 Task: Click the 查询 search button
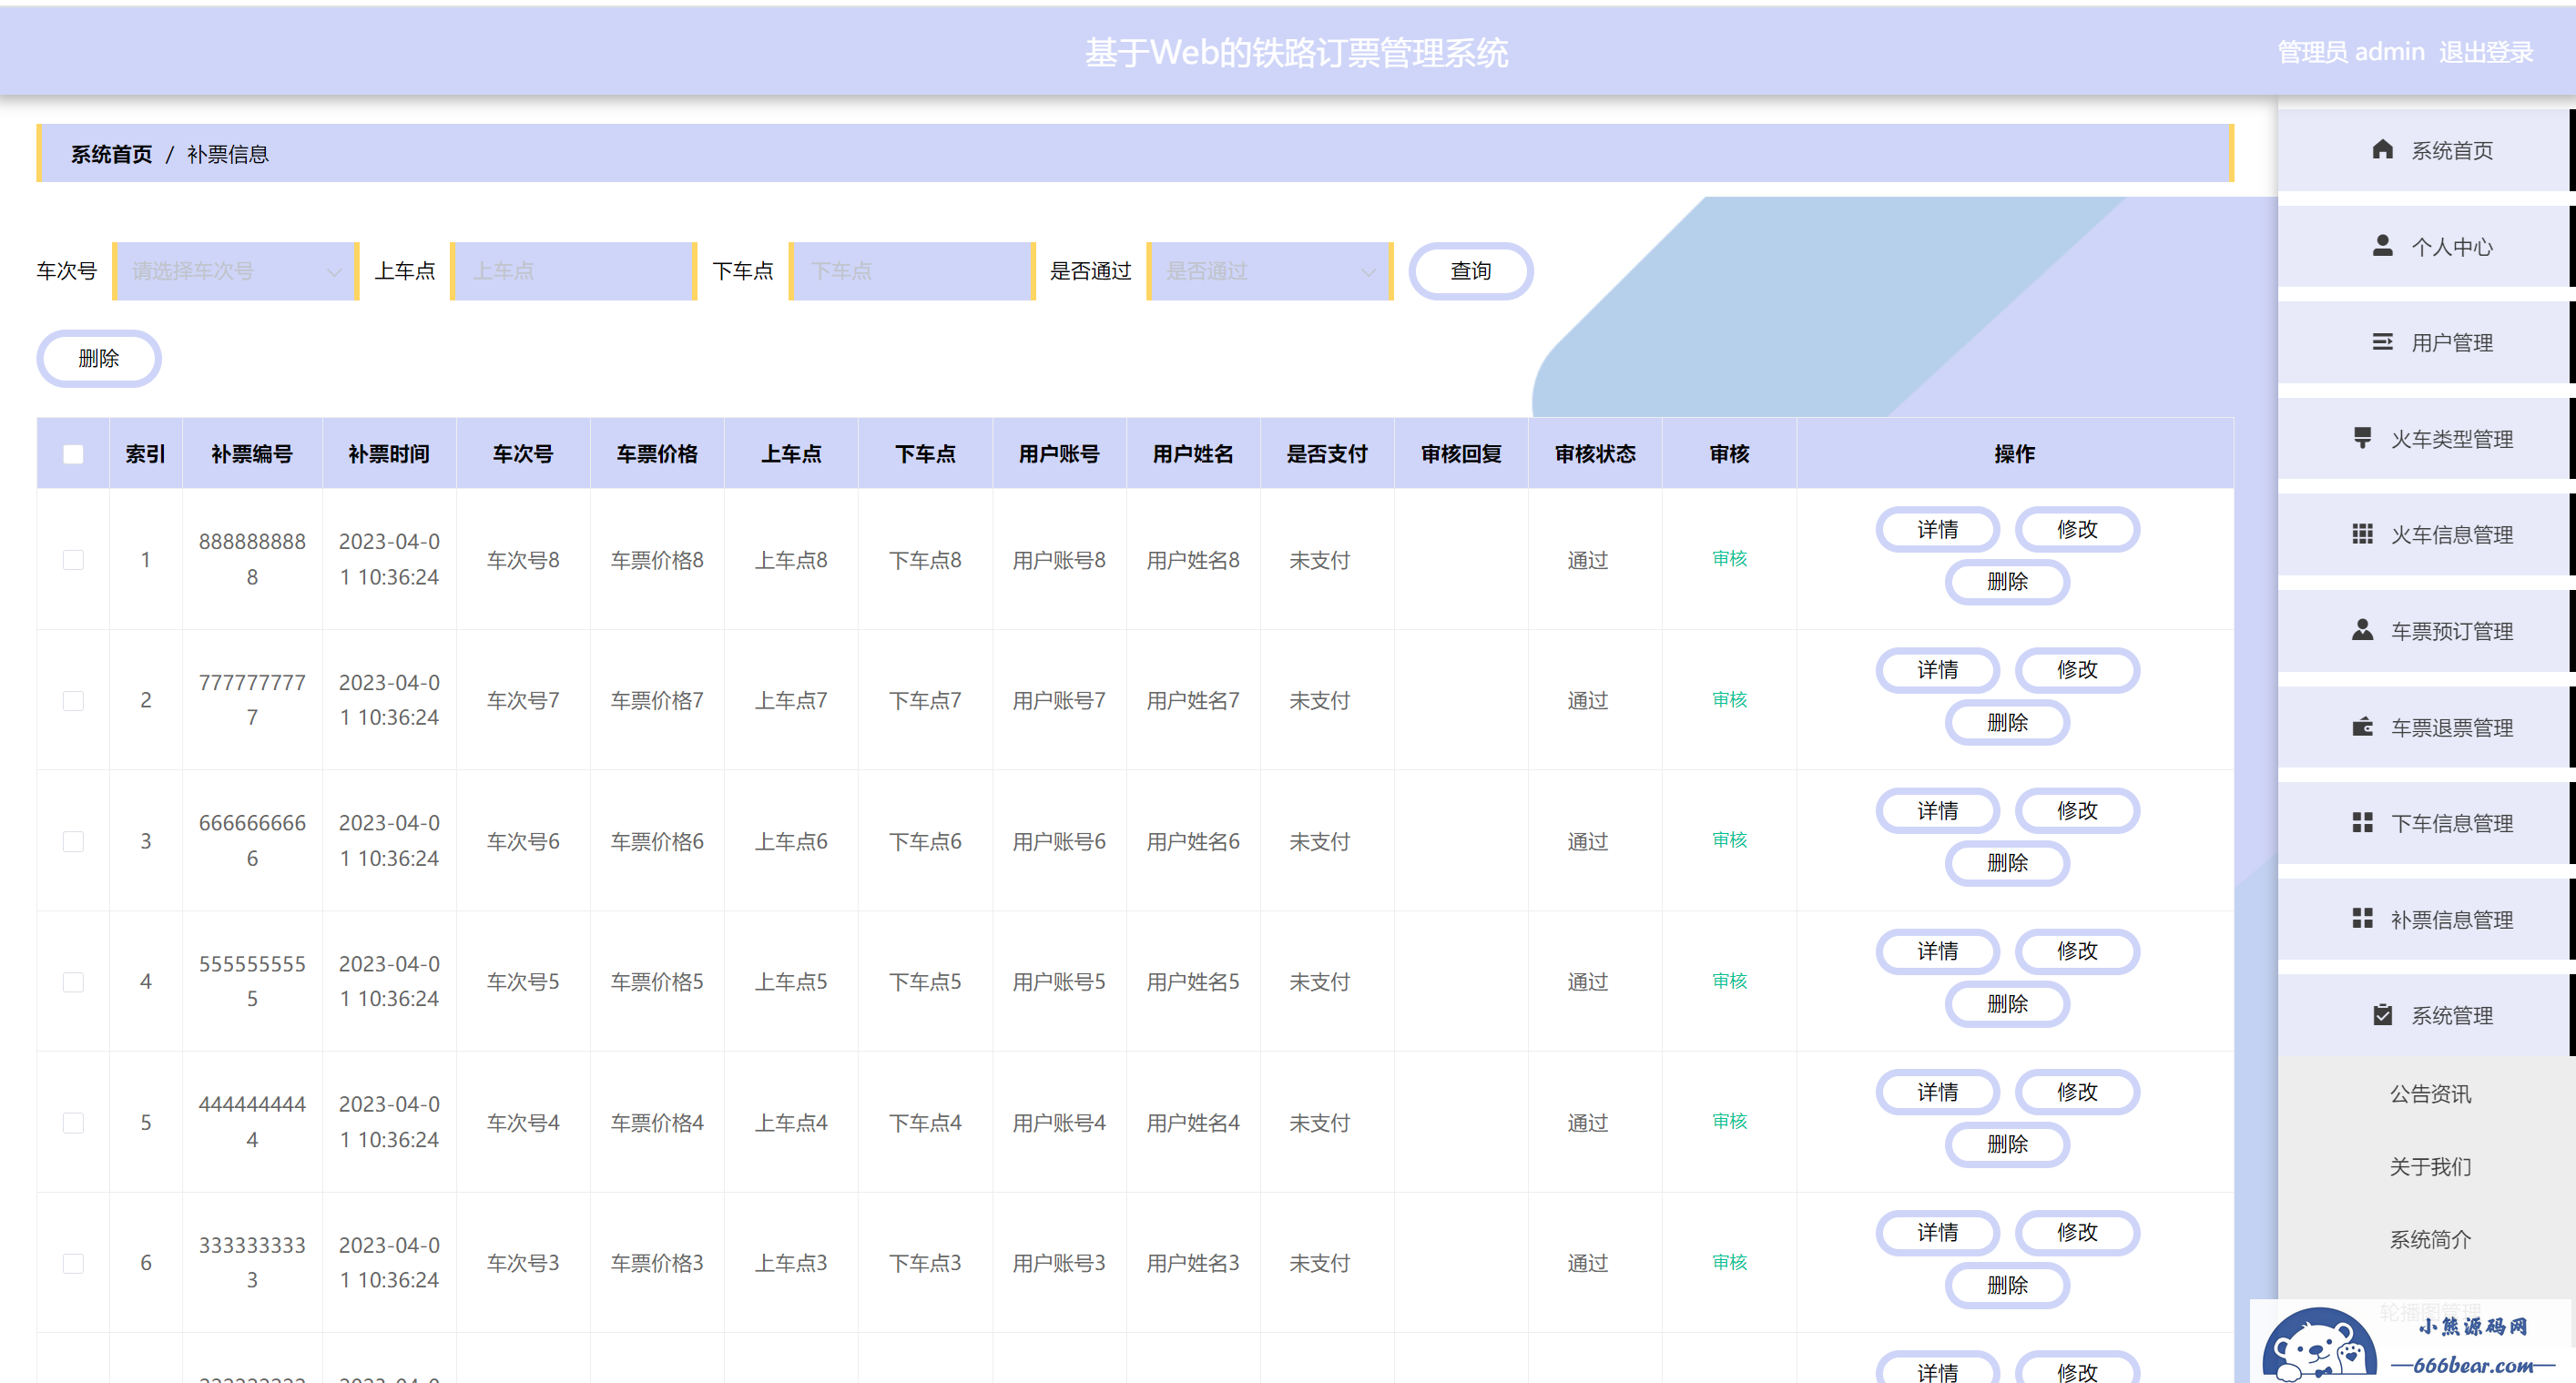(1471, 271)
